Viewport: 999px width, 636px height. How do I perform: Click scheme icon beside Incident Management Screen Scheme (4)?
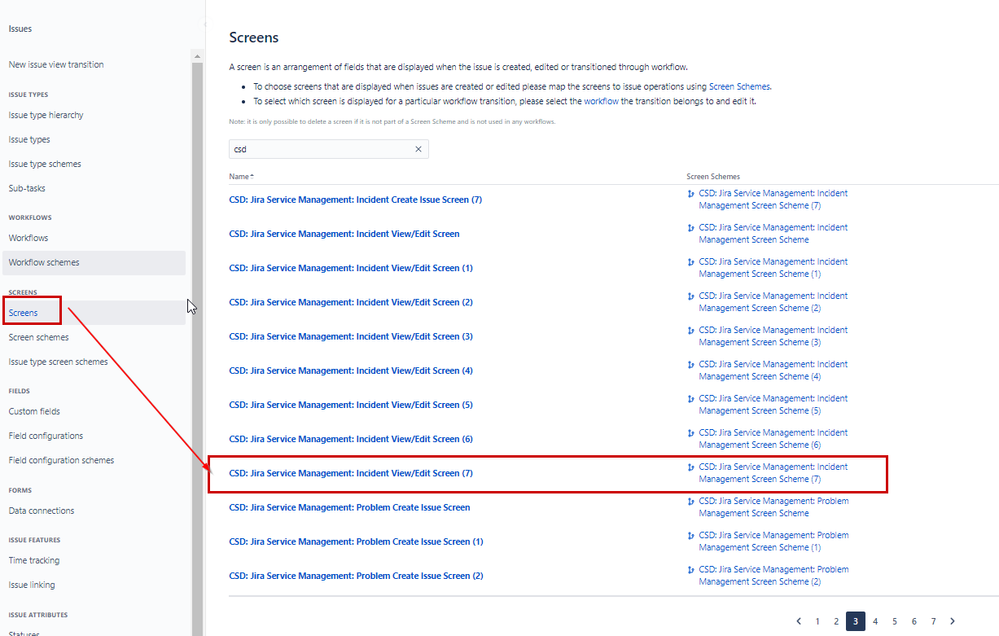pos(691,365)
